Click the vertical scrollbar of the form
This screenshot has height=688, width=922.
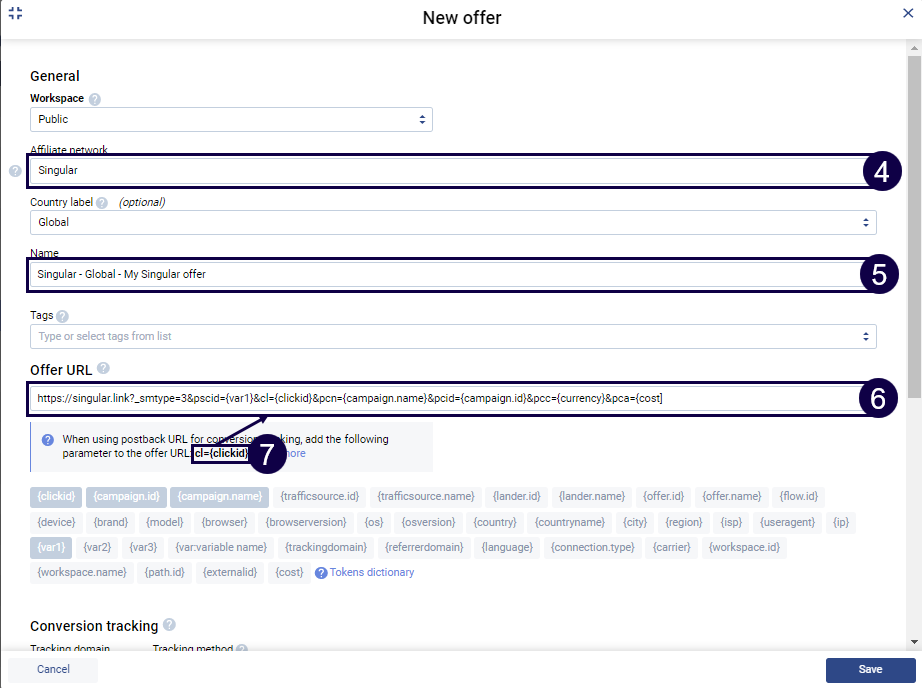click(914, 200)
